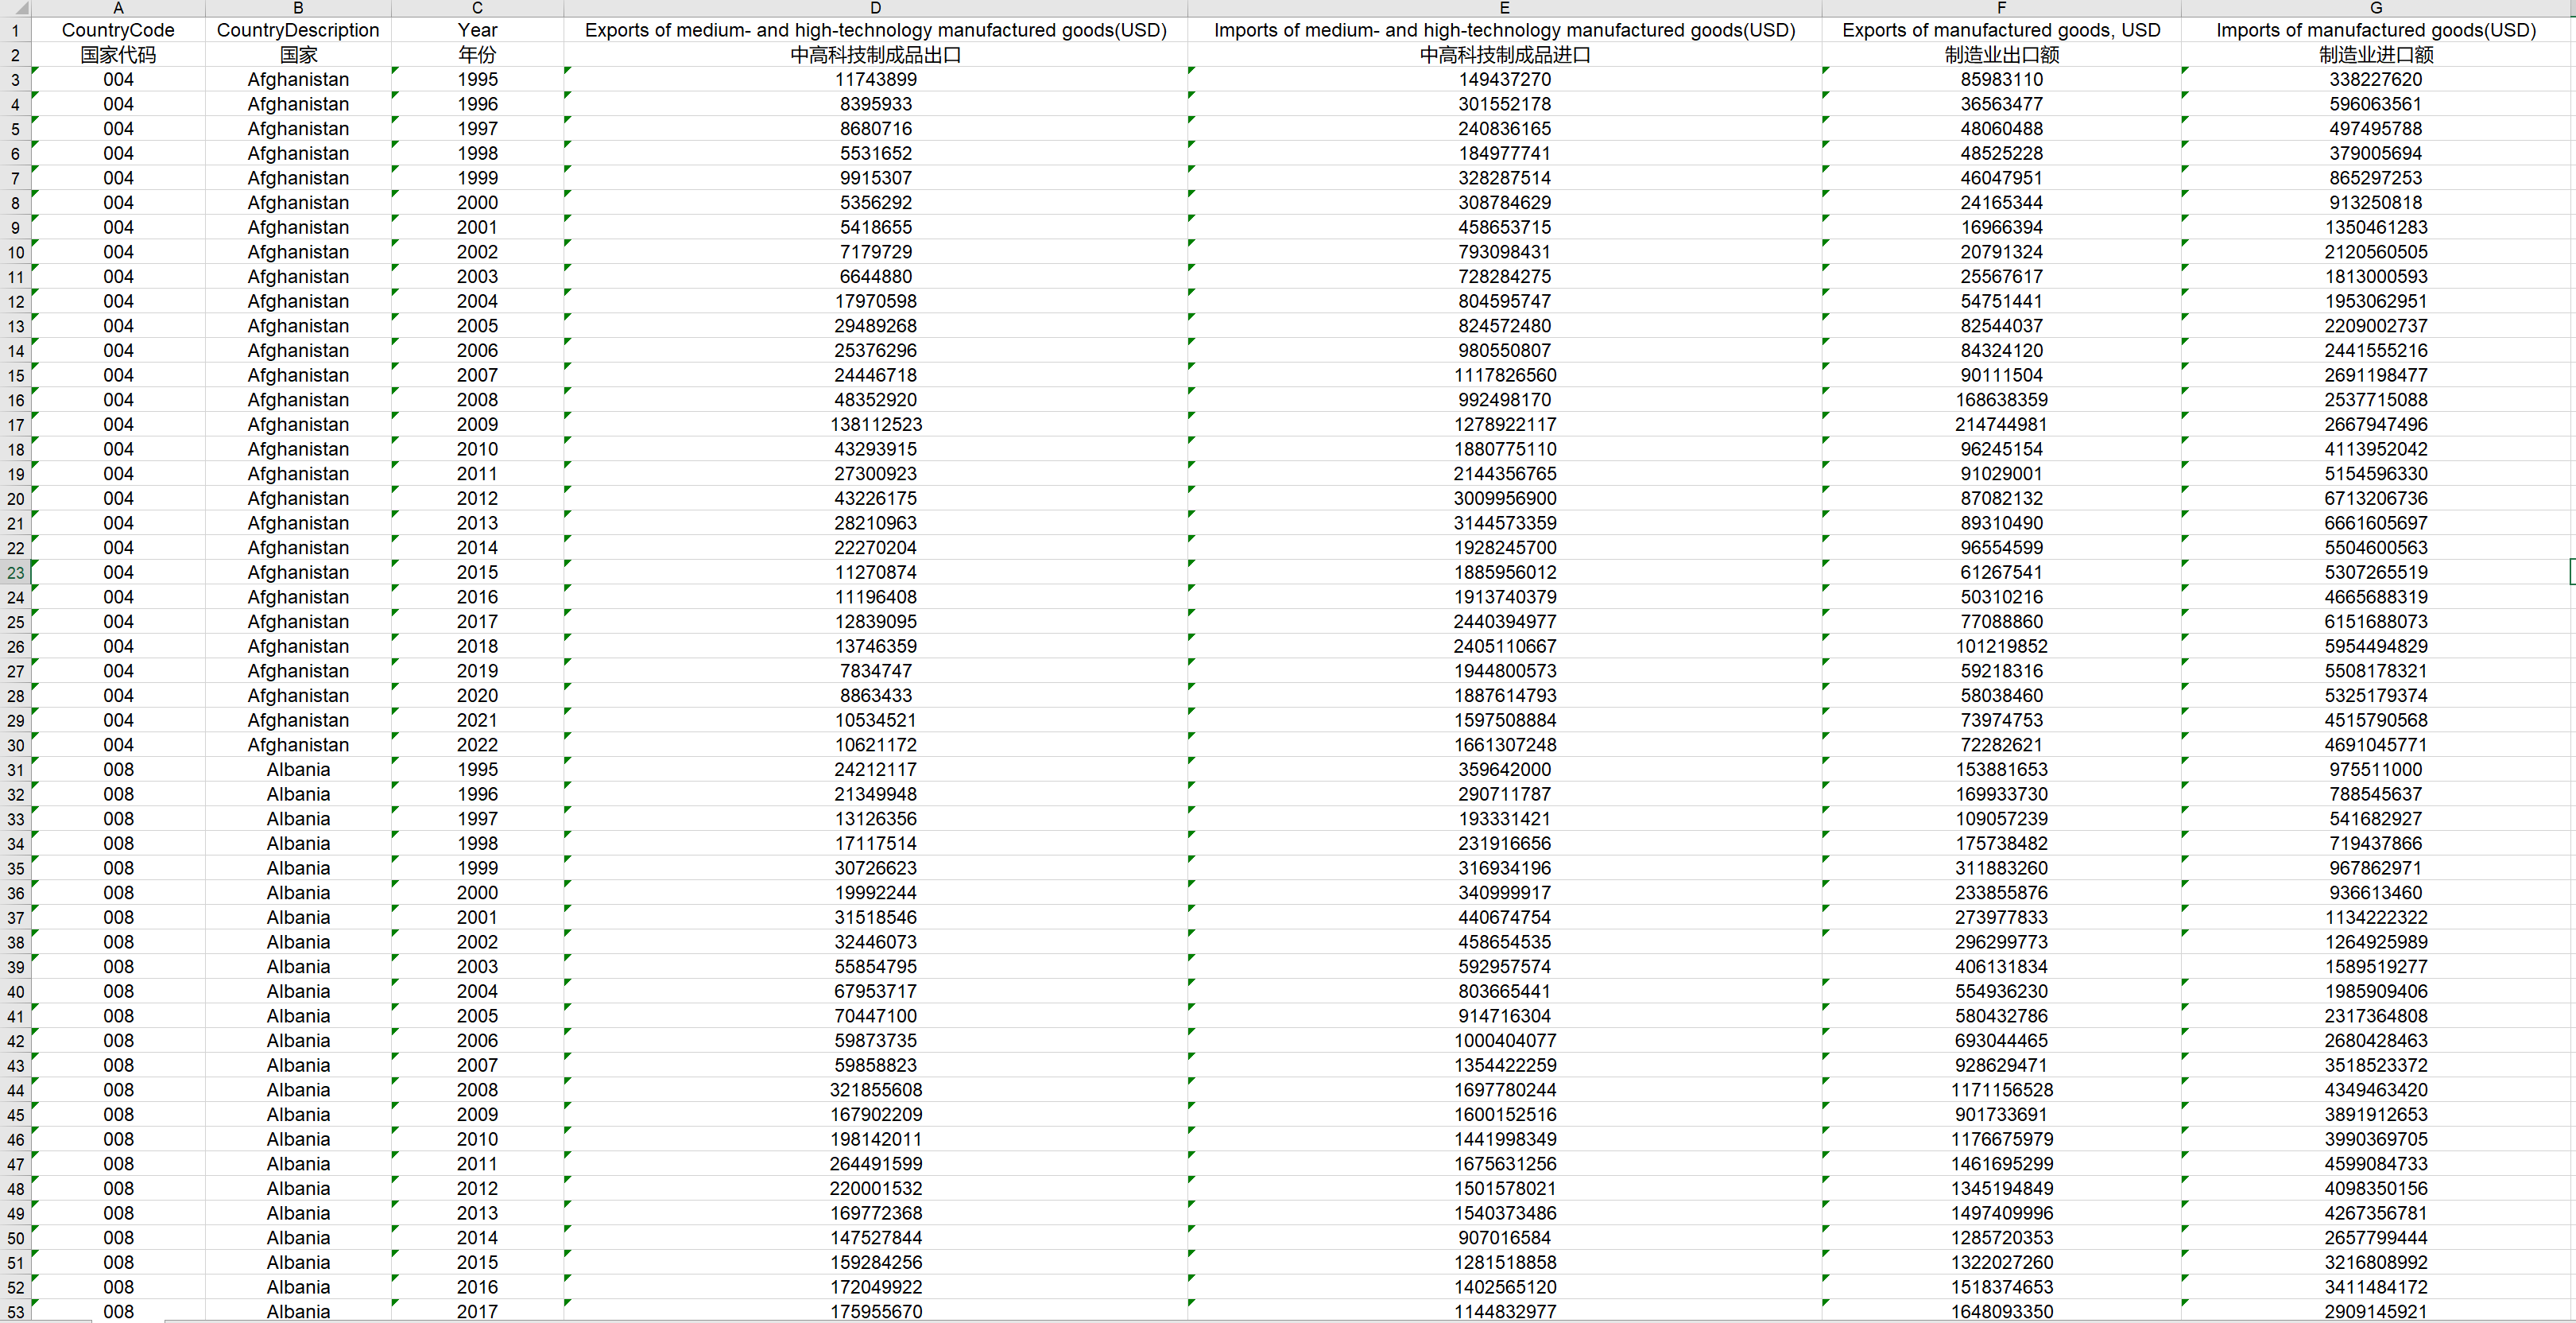Select row 31 header

coord(15,770)
